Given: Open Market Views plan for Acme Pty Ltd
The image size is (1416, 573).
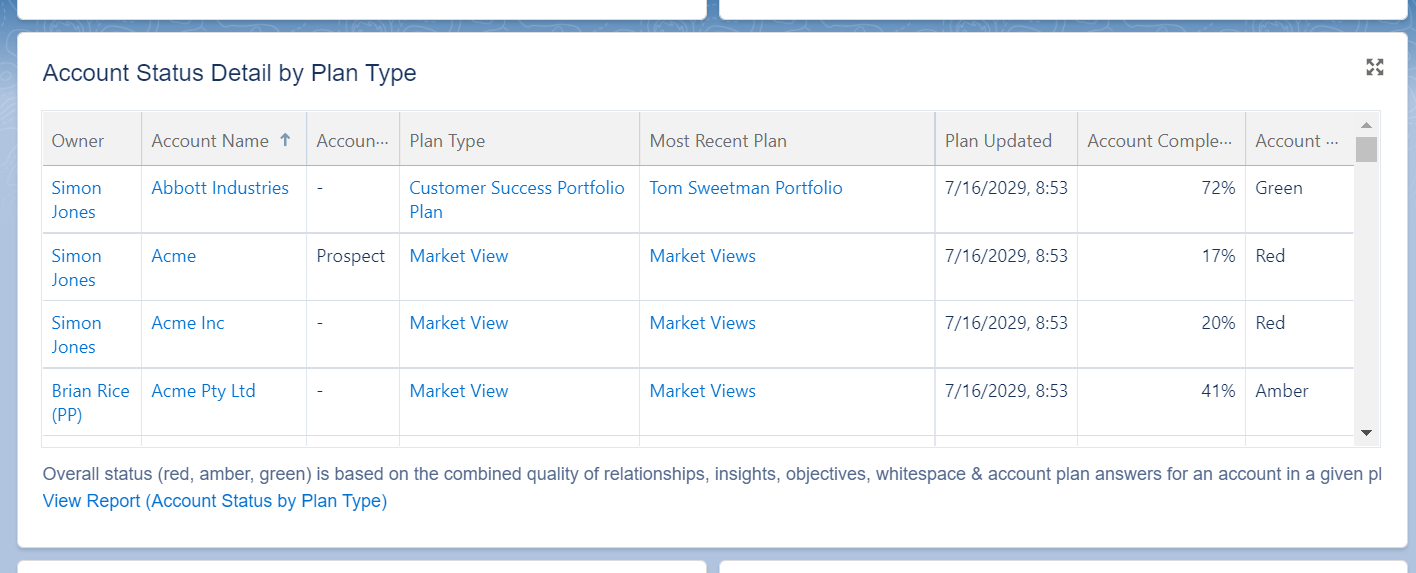Looking at the screenshot, I should pos(703,391).
